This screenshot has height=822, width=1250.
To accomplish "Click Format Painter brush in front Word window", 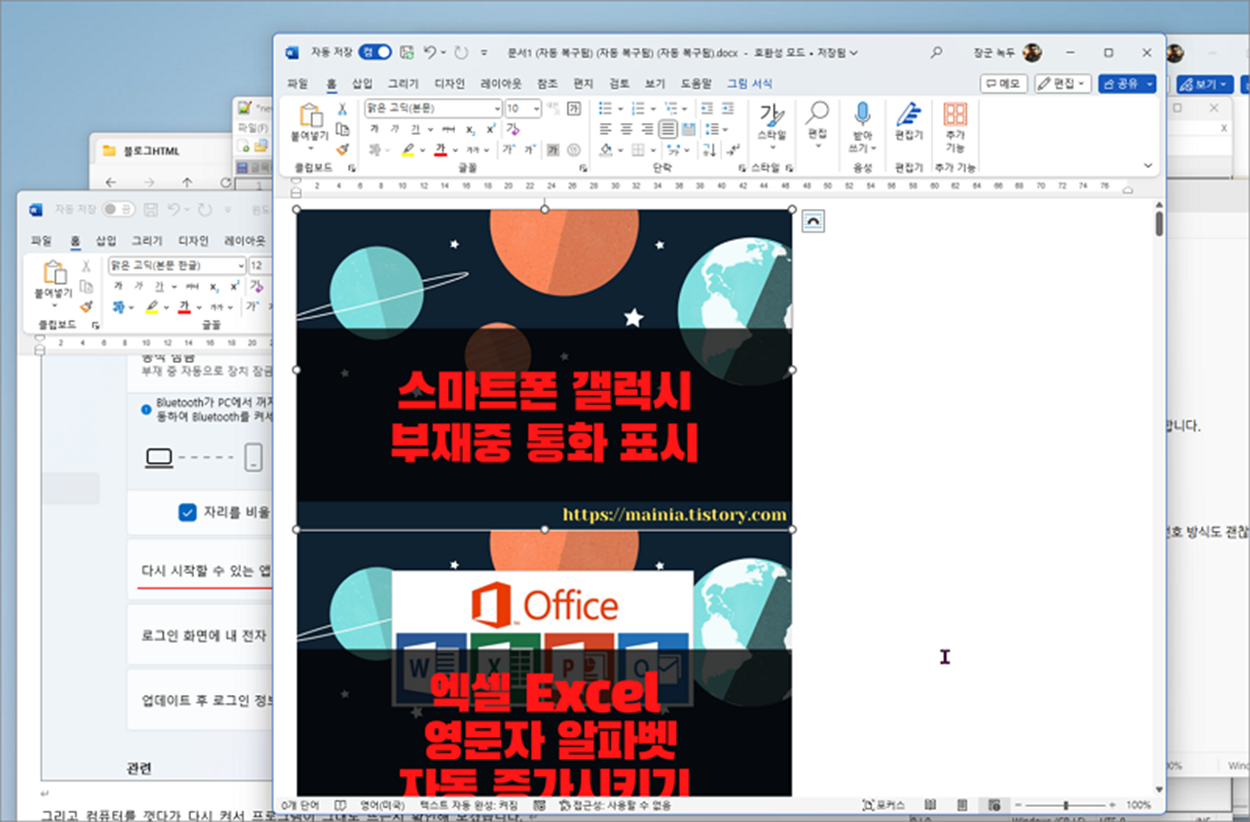I will click(x=342, y=149).
